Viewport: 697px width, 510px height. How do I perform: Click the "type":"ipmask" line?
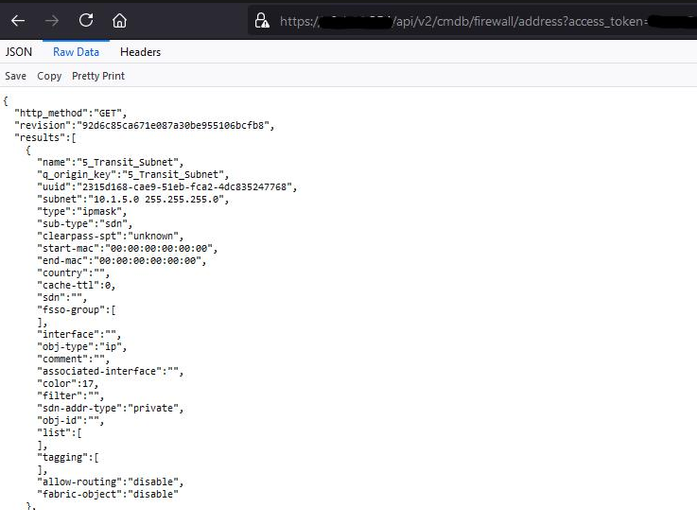pos(82,212)
